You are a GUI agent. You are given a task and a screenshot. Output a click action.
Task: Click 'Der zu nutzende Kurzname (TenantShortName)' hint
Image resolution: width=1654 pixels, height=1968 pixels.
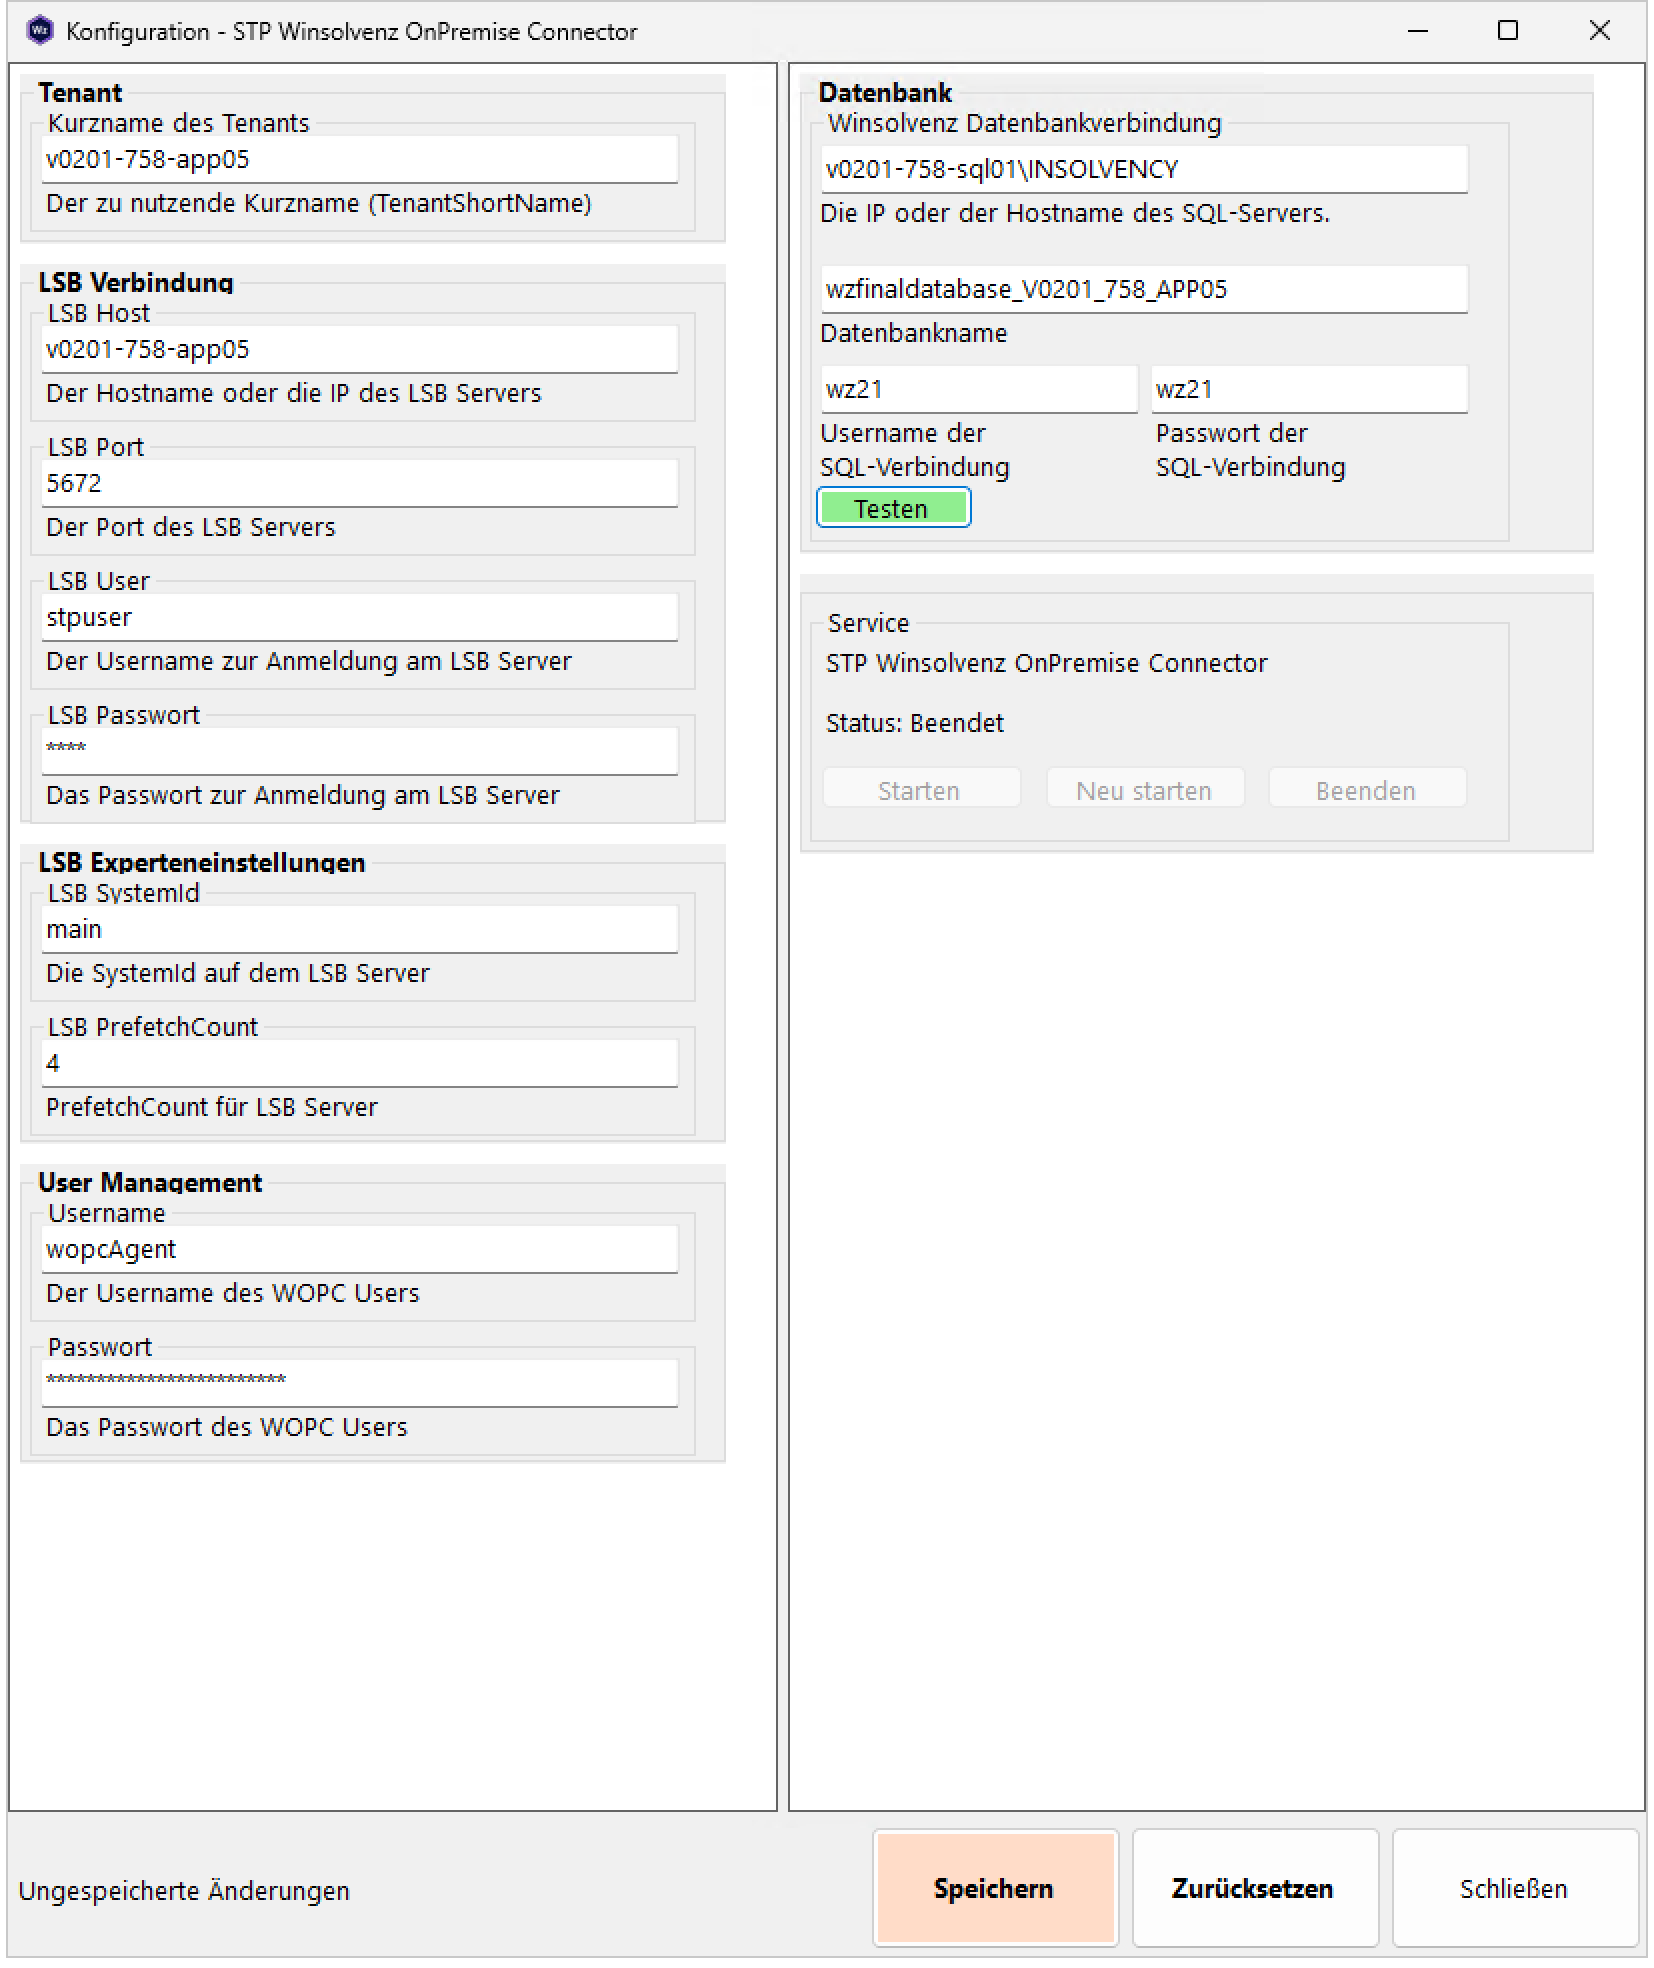click(319, 203)
